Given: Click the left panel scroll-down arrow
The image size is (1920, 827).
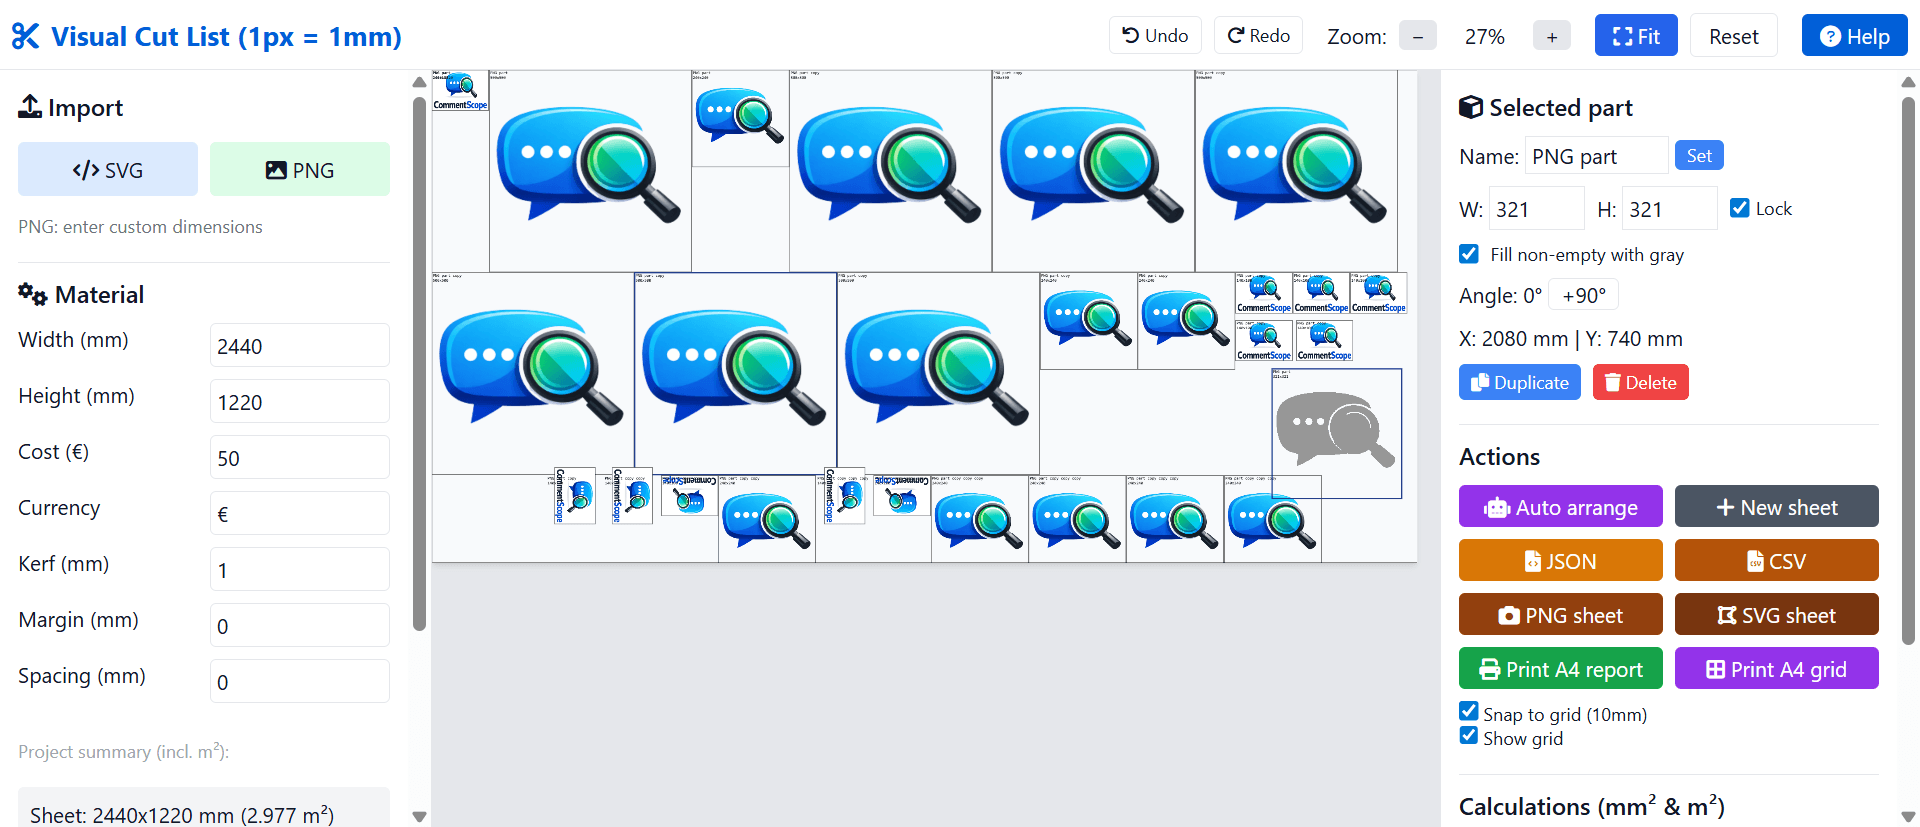Looking at the screenshot, I should (419, 817).
